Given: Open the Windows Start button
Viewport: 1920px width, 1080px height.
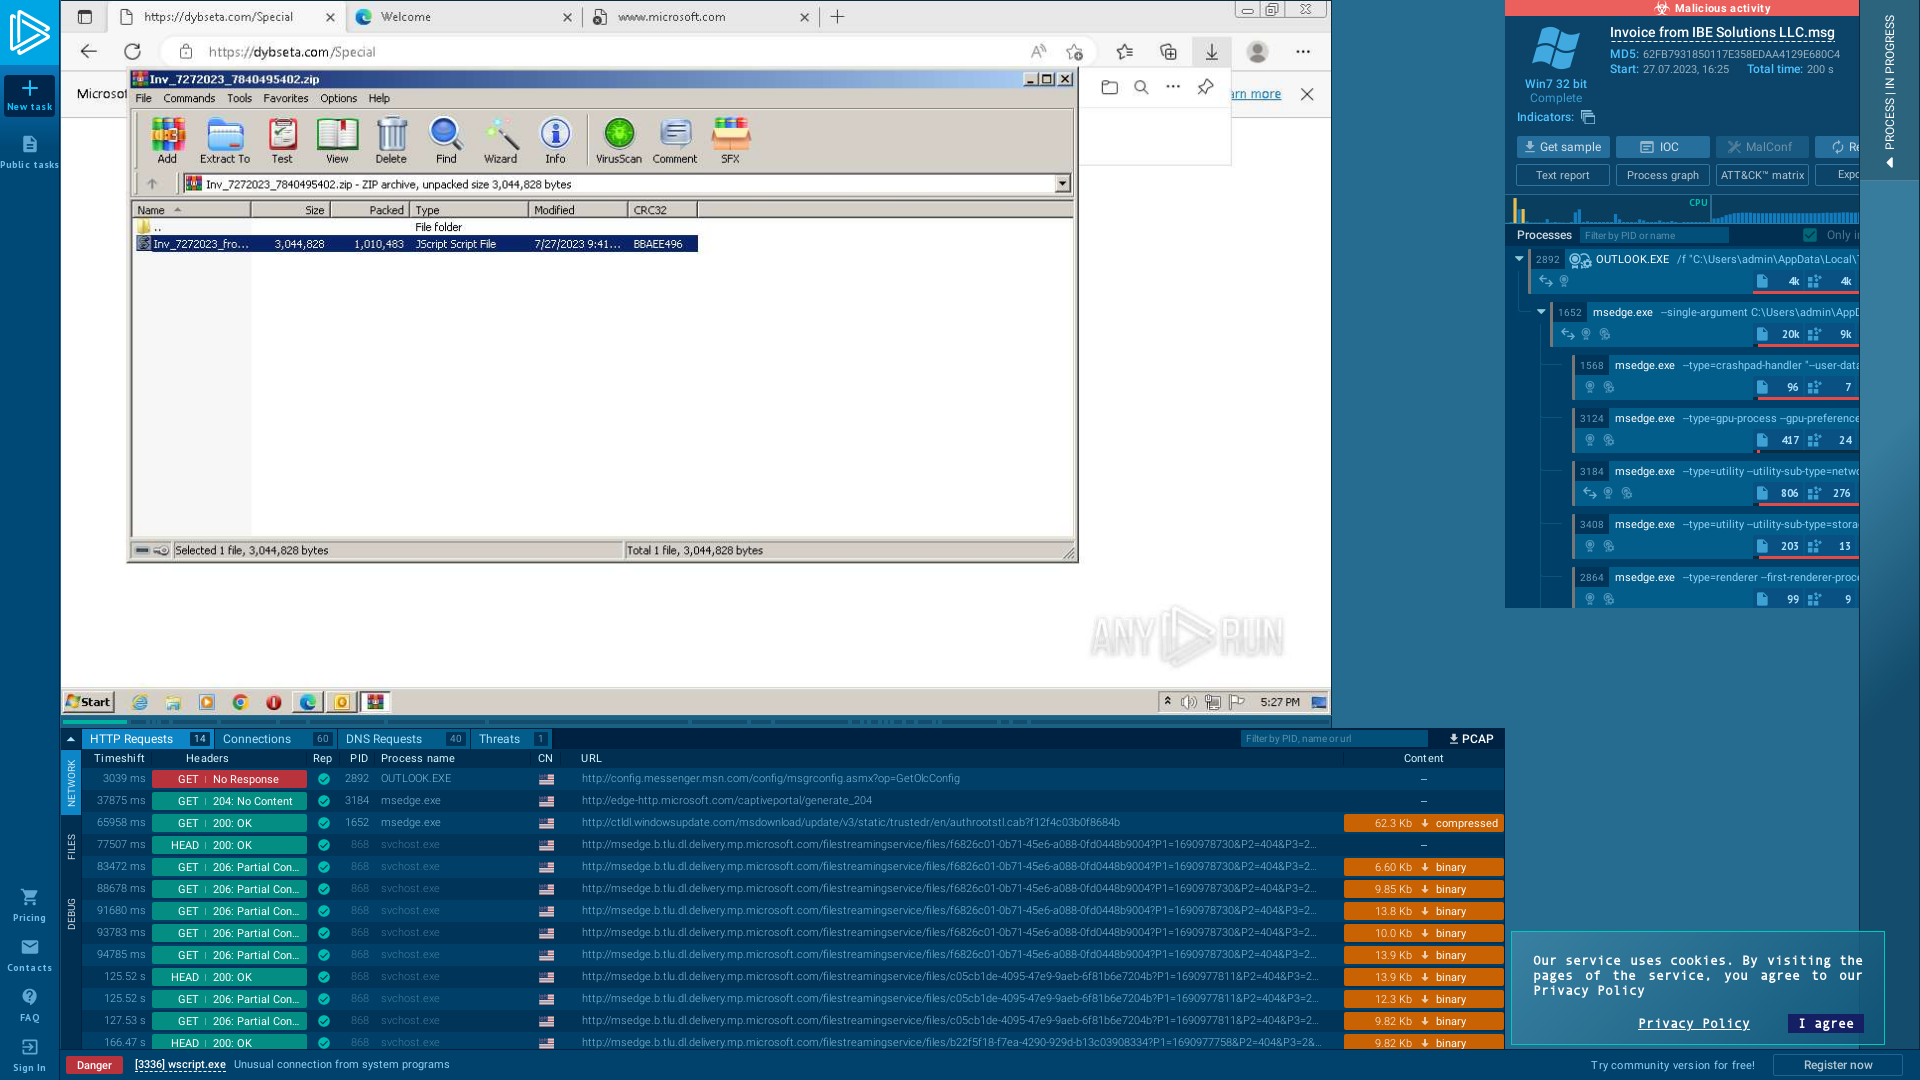Looking at the screenshot, I should click(89, 702).
